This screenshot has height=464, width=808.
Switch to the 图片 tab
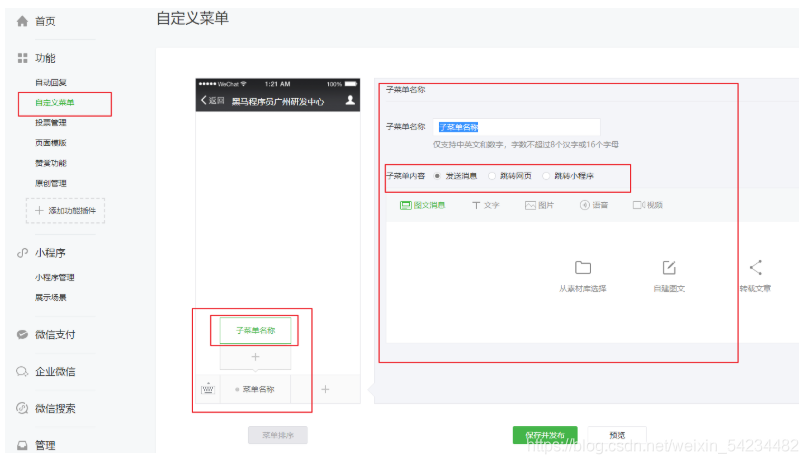tap(539, 205)
